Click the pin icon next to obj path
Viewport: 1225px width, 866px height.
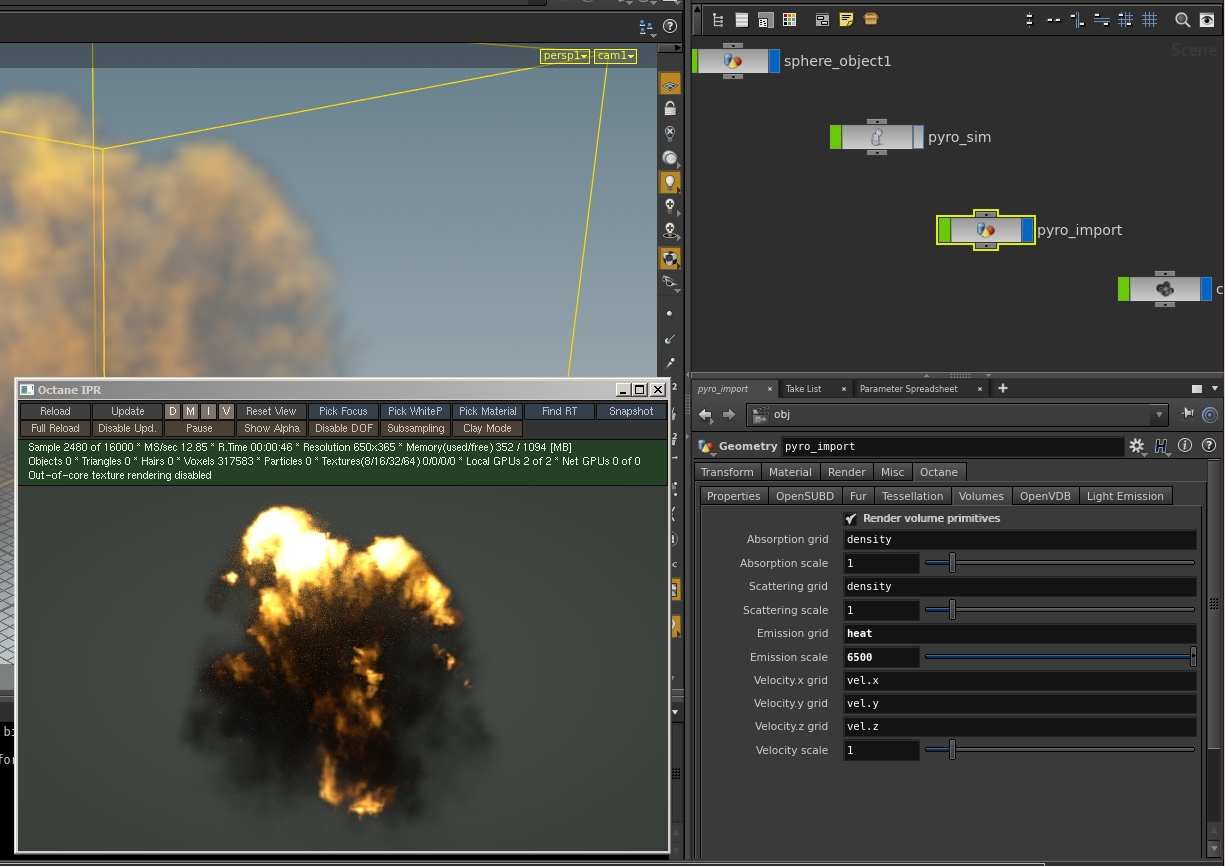pyautogui.click(x=1187, y=414)
